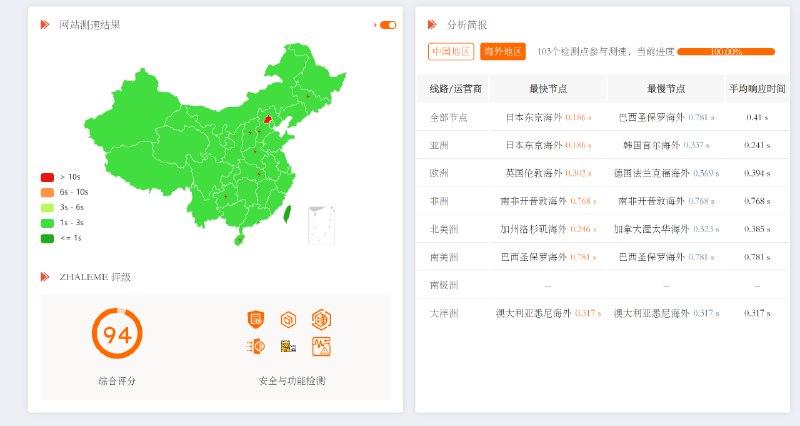
Task: Click the waveform warning alert icon
Action: tap(321, 346)
